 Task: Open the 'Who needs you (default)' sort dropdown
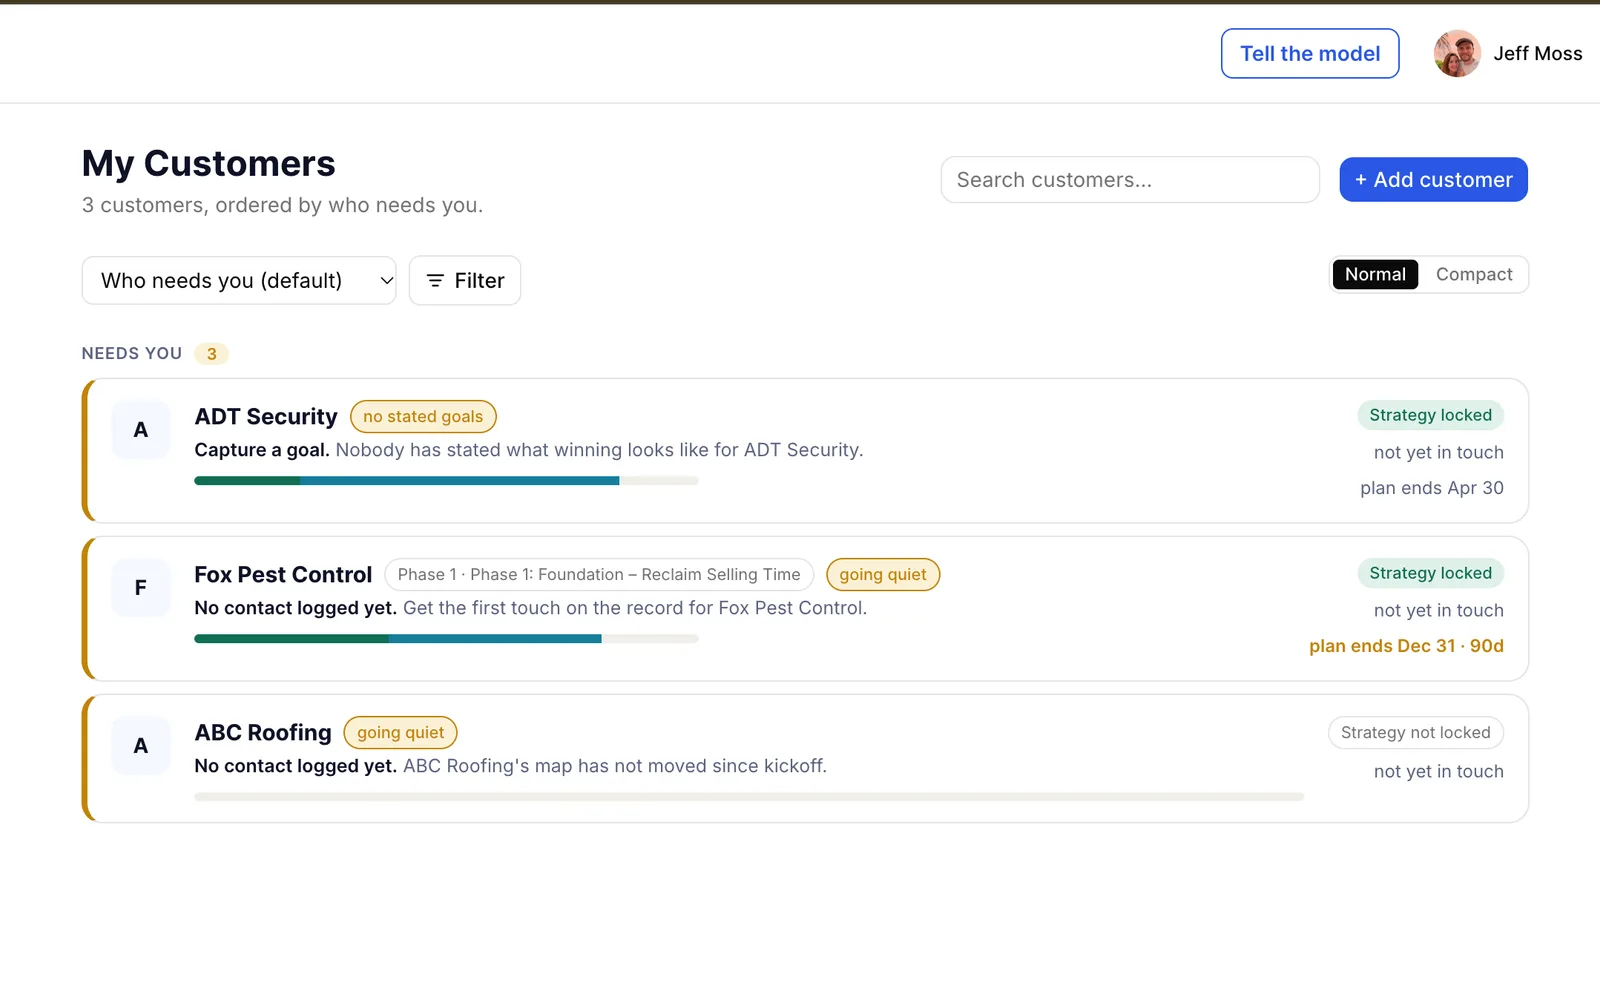(239, 281)
